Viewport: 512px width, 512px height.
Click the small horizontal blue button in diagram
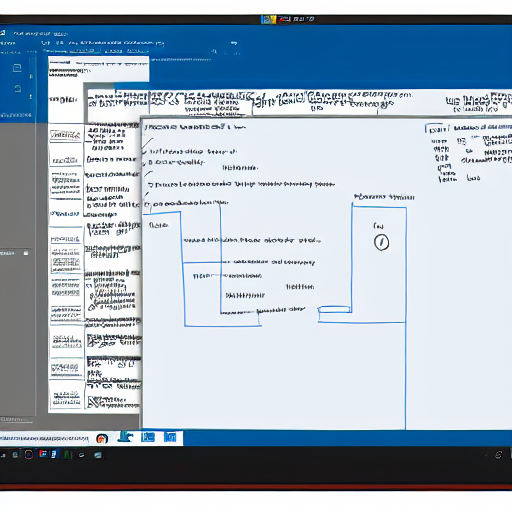click(334, 309)
